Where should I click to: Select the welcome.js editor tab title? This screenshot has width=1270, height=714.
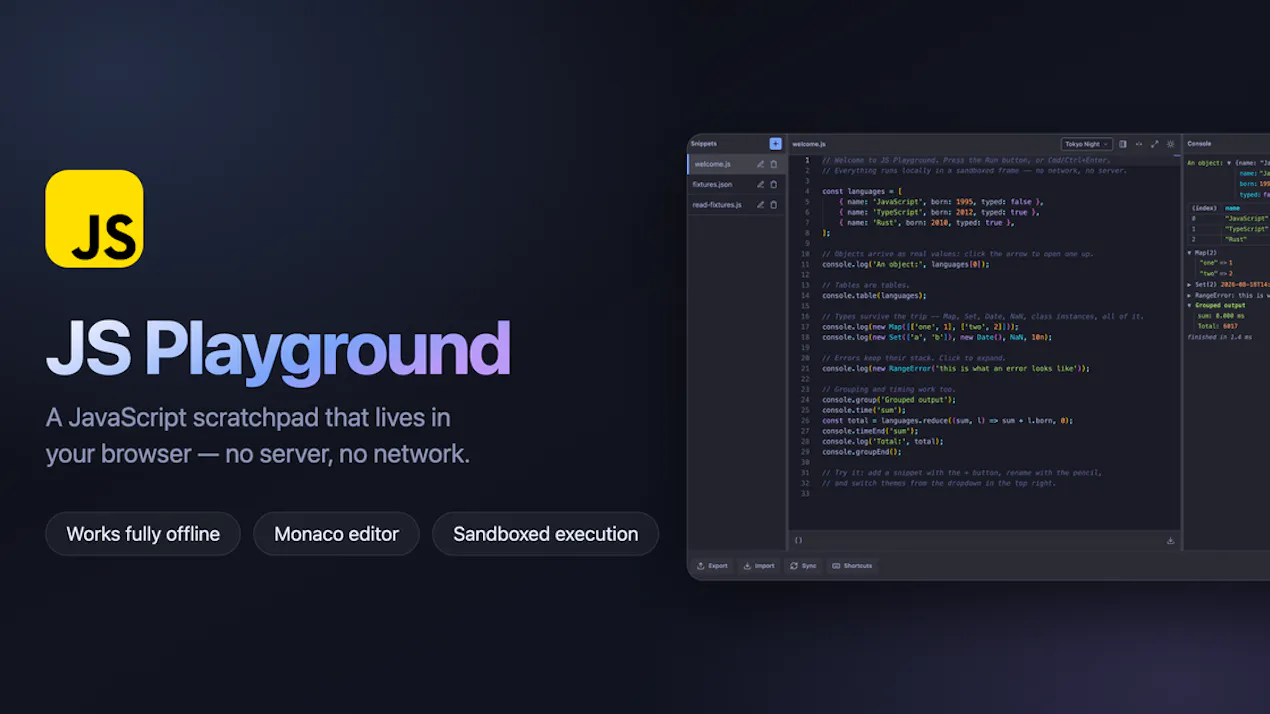(x=808, y=144)
